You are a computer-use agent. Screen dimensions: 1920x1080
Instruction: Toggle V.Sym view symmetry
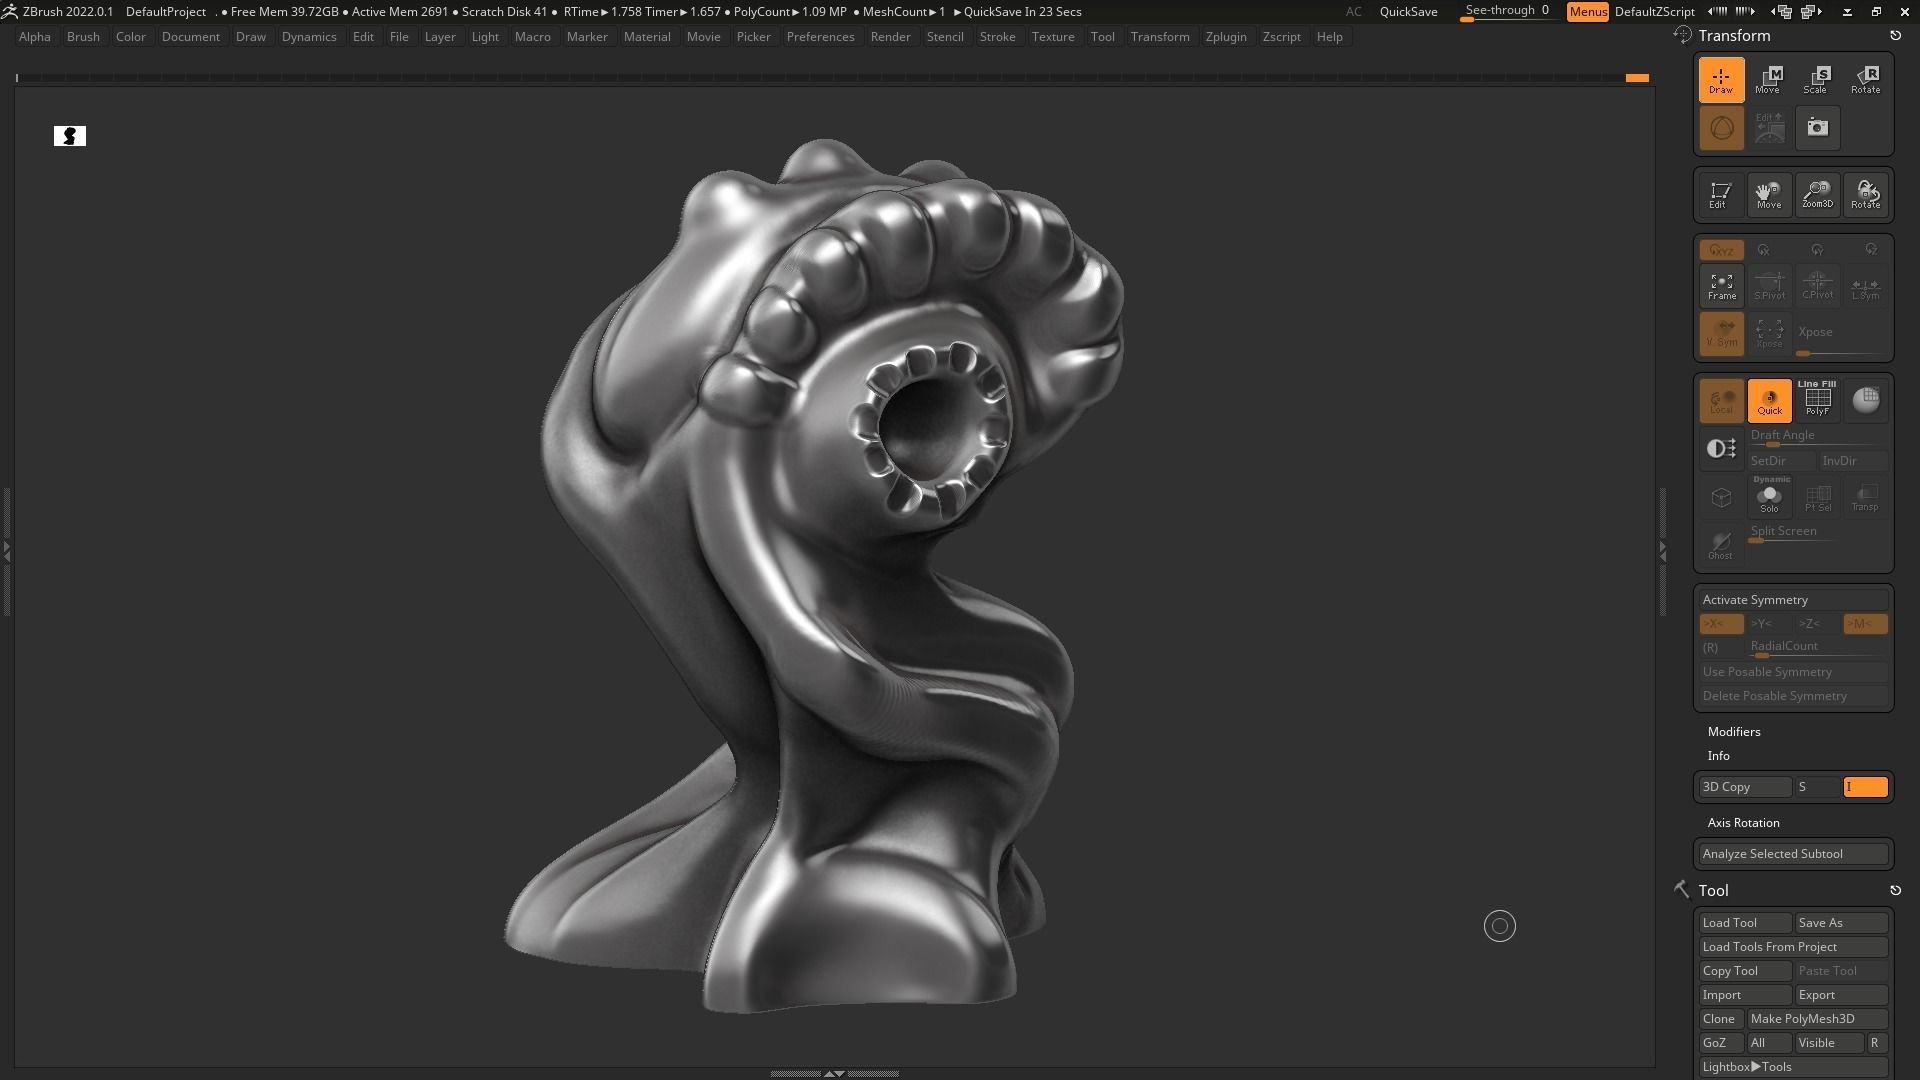pos(1721,333)
